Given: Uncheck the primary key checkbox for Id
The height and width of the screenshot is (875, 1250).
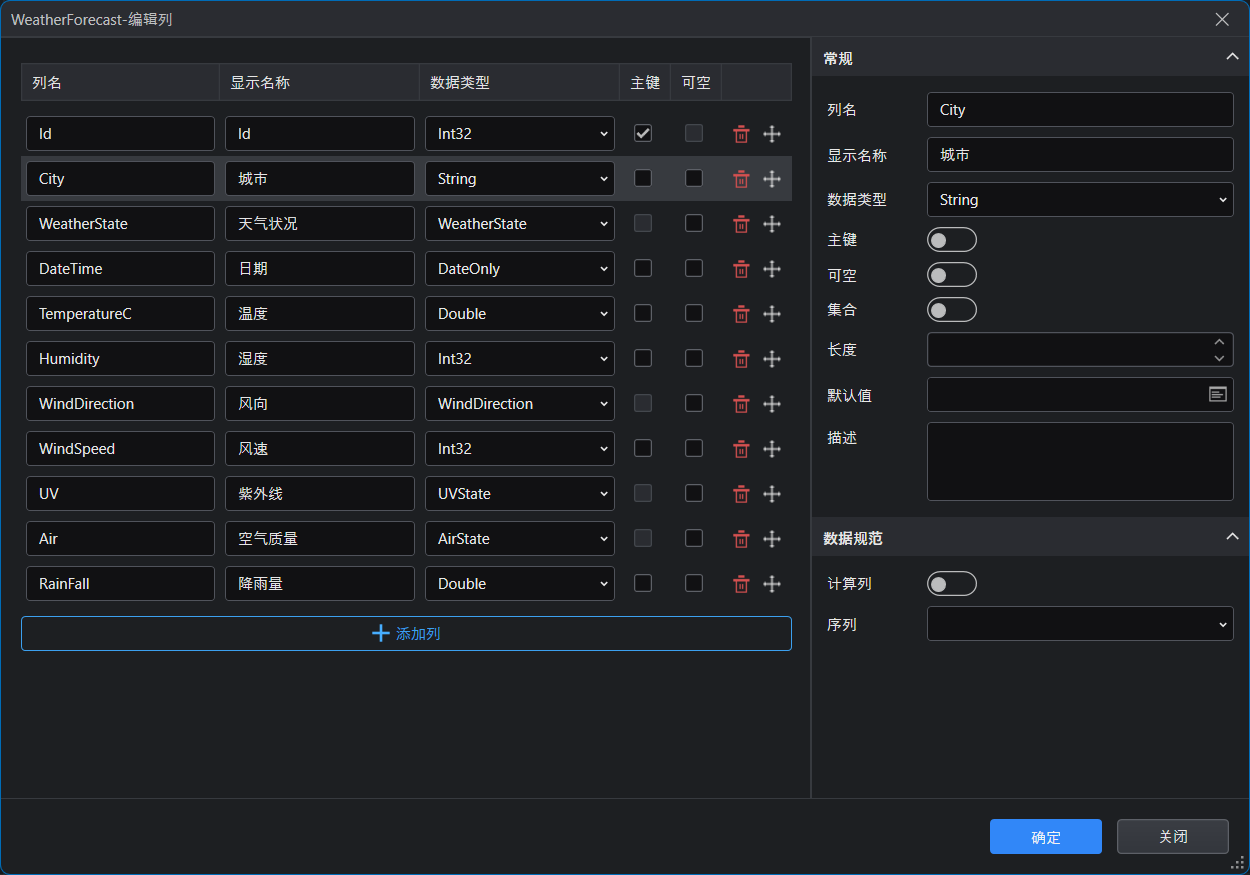Looking at the screenshot, I should 643,133.
